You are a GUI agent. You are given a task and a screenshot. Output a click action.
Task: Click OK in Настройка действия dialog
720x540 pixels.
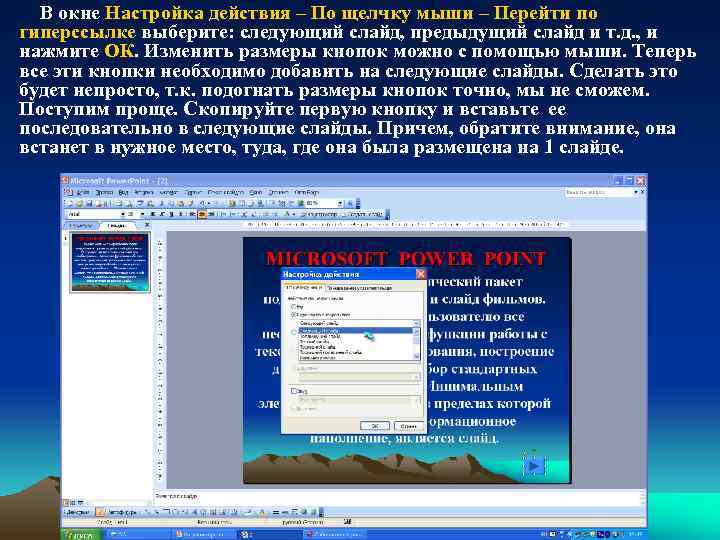(x=375, y=426)
